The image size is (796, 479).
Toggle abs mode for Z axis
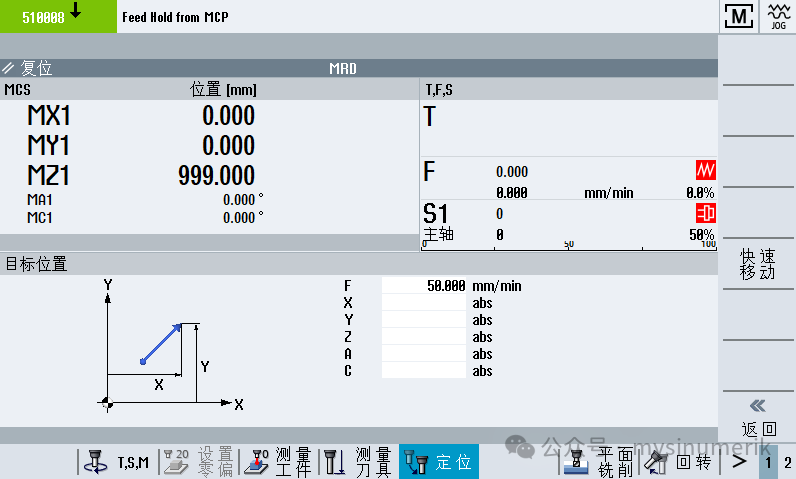pyautogui.click(x=482, y=337)
